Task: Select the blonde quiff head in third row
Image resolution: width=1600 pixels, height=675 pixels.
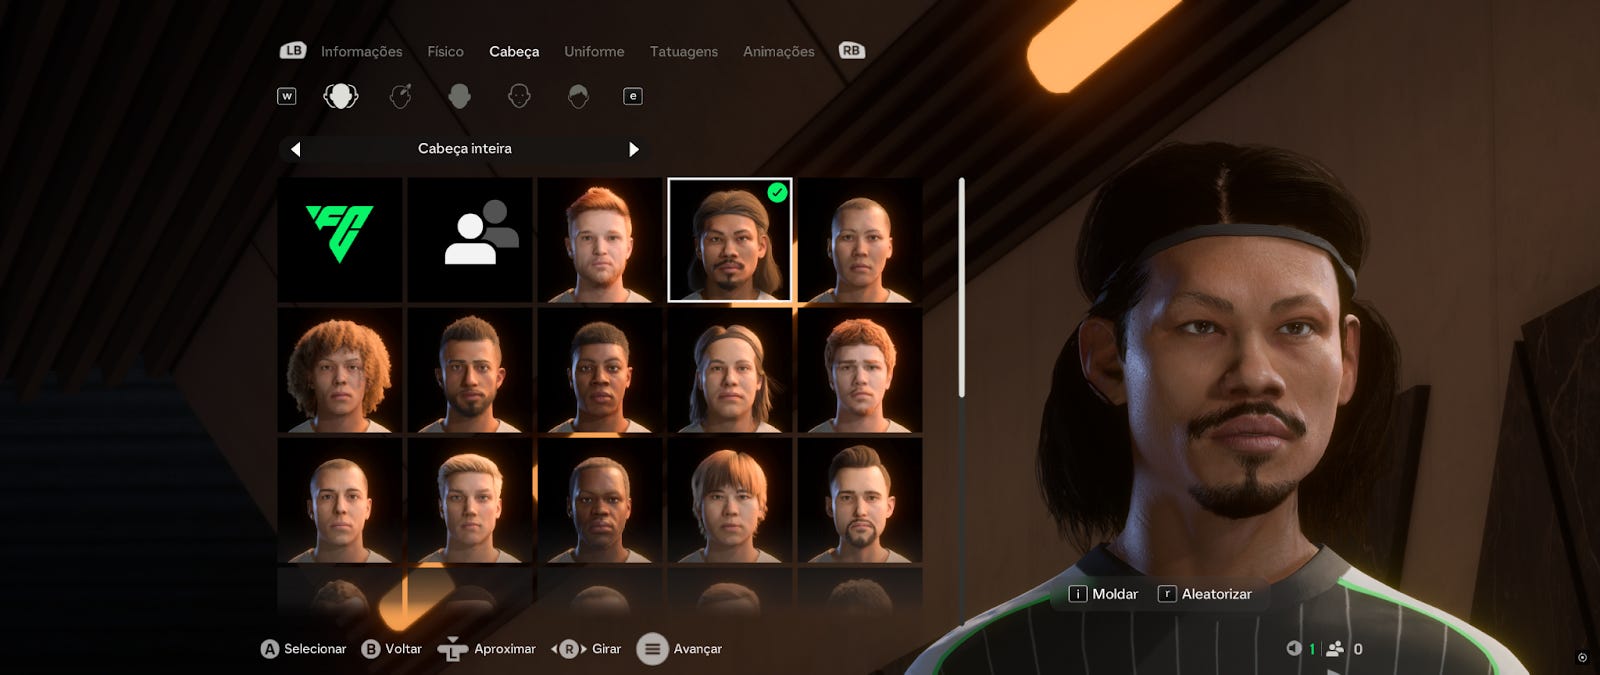Action: [470, 500]
